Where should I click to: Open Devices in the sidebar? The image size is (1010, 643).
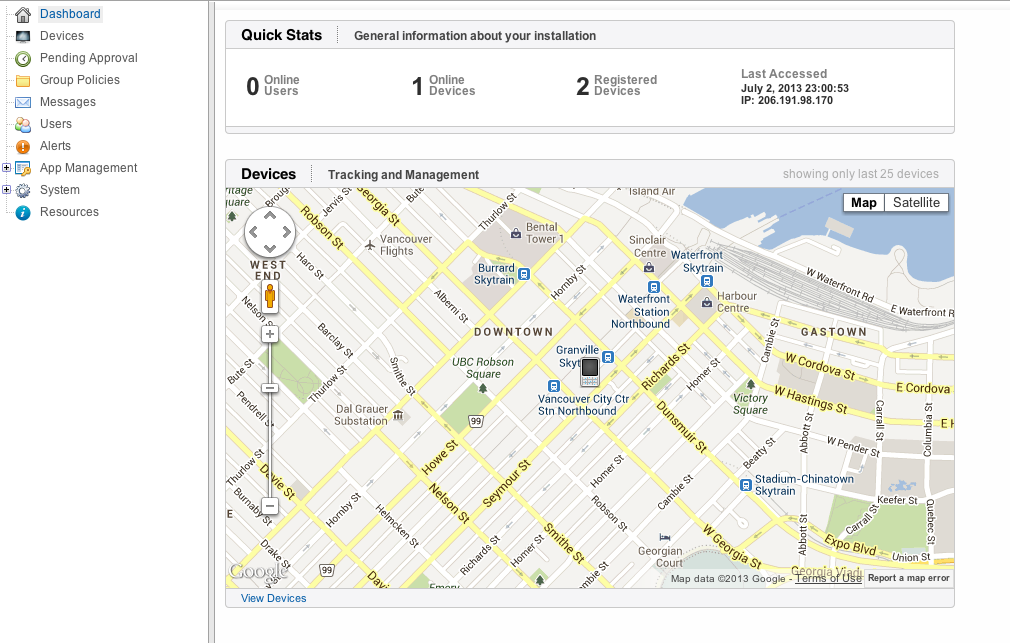[x=62, y=36]
